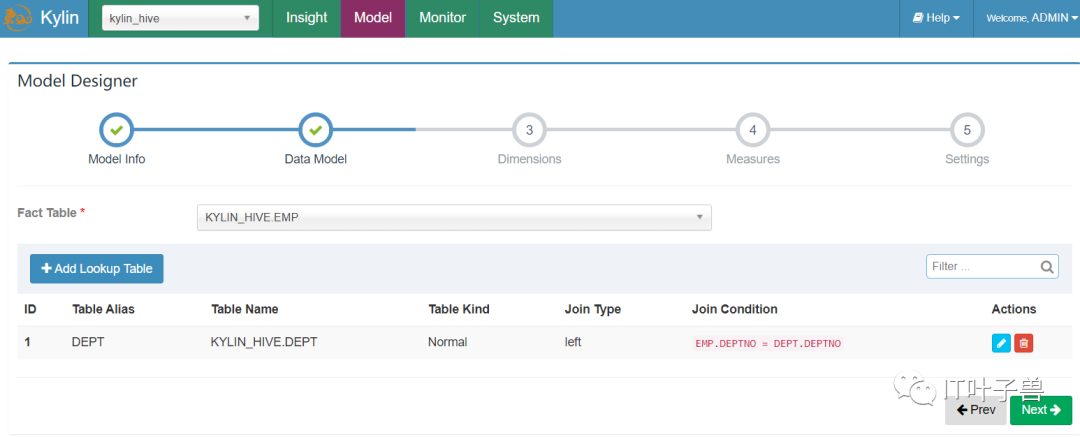Click Add Lookup Table button
Image resolution: width=1080 pixels, height=437 pixels.
tap(96, 269)
